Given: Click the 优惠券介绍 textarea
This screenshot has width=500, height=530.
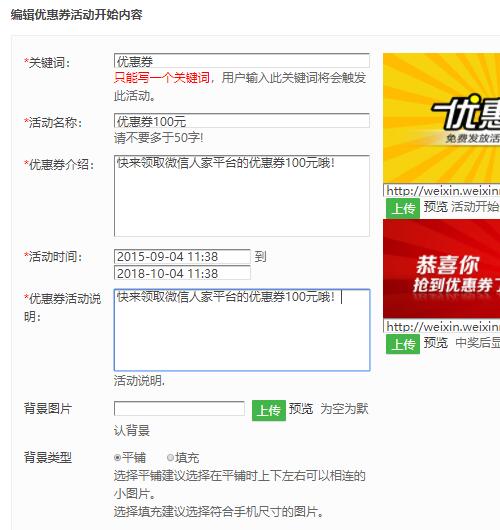Looking at the screenshot, I should pyautogui.click(x=242, y=196).
